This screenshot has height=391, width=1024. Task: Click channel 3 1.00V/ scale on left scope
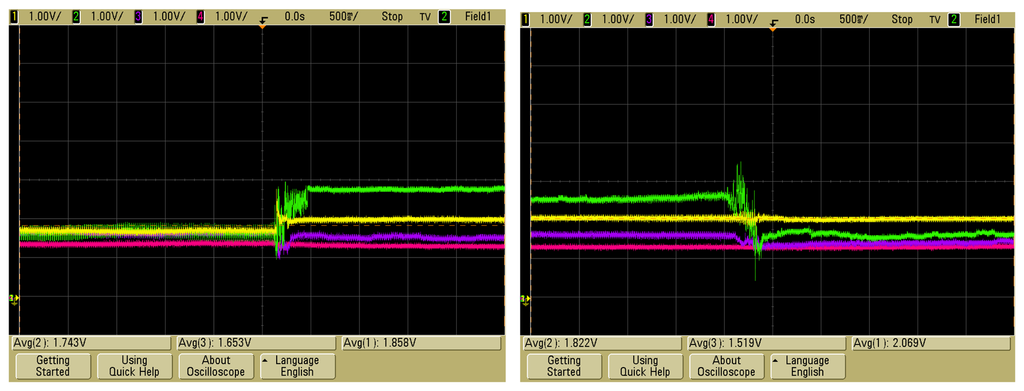pos(168,17)
